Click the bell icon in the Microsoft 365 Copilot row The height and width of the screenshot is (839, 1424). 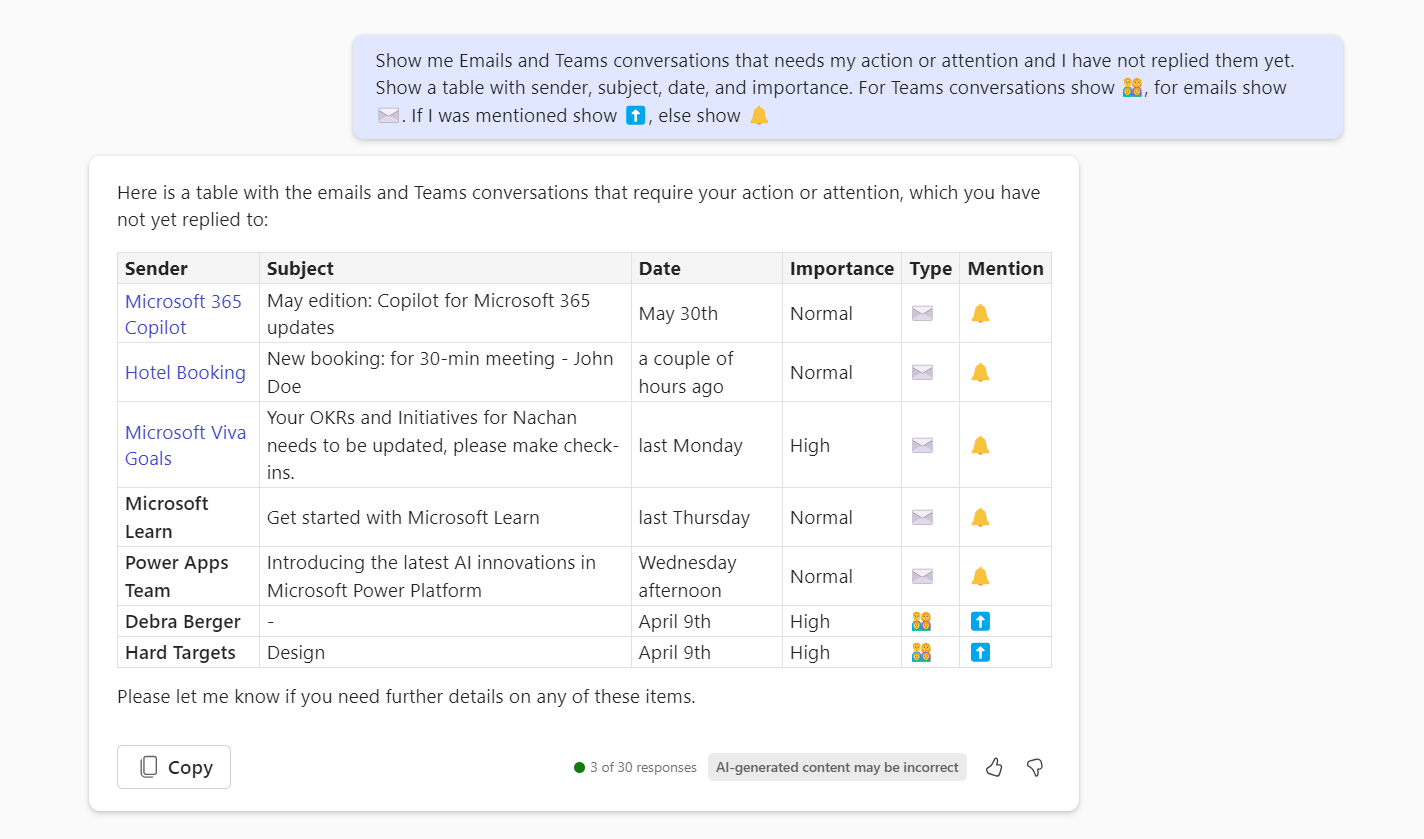(980, 314)
